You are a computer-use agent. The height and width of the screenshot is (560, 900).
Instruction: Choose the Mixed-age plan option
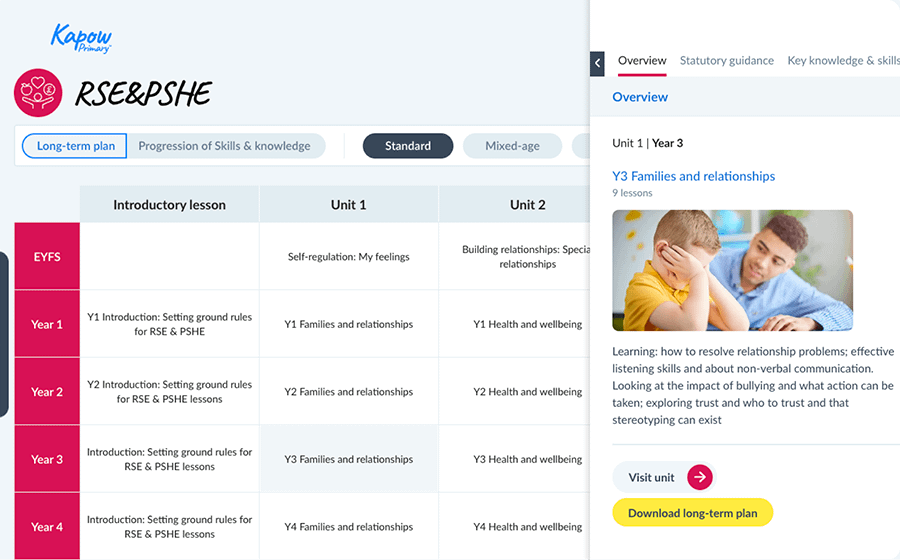[512, 146]
